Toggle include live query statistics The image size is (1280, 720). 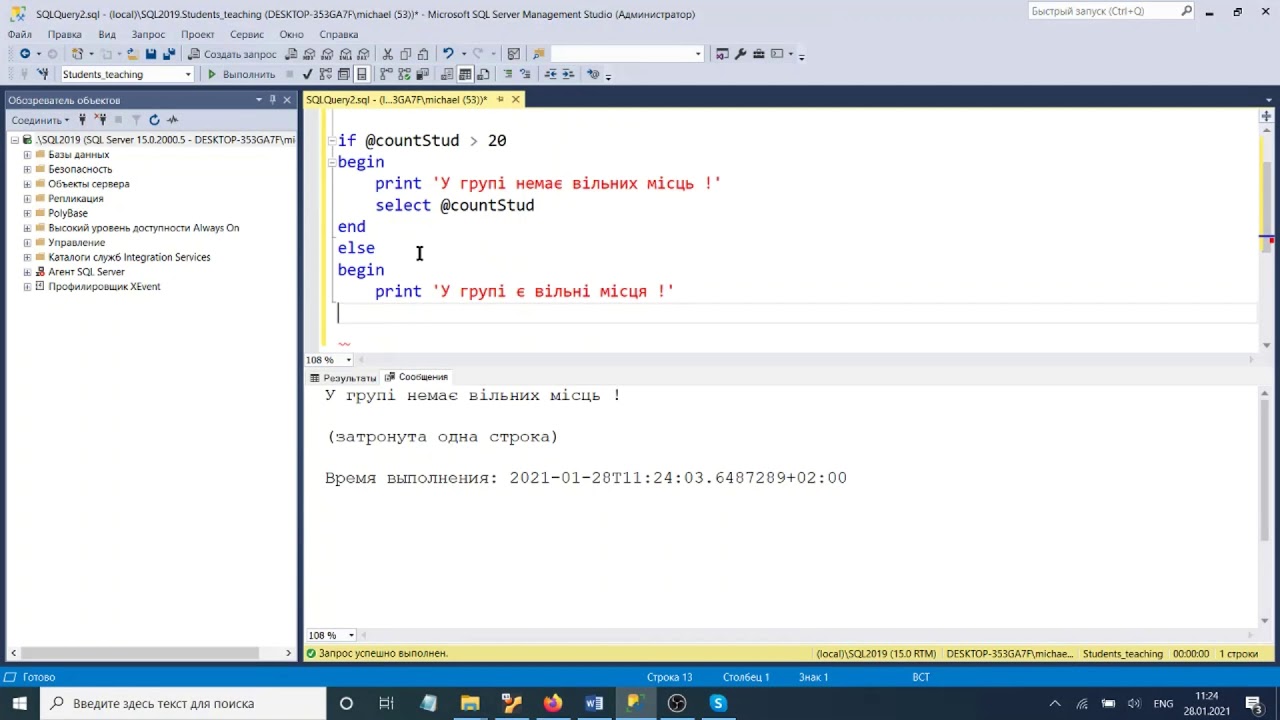(x=405, y=74)
